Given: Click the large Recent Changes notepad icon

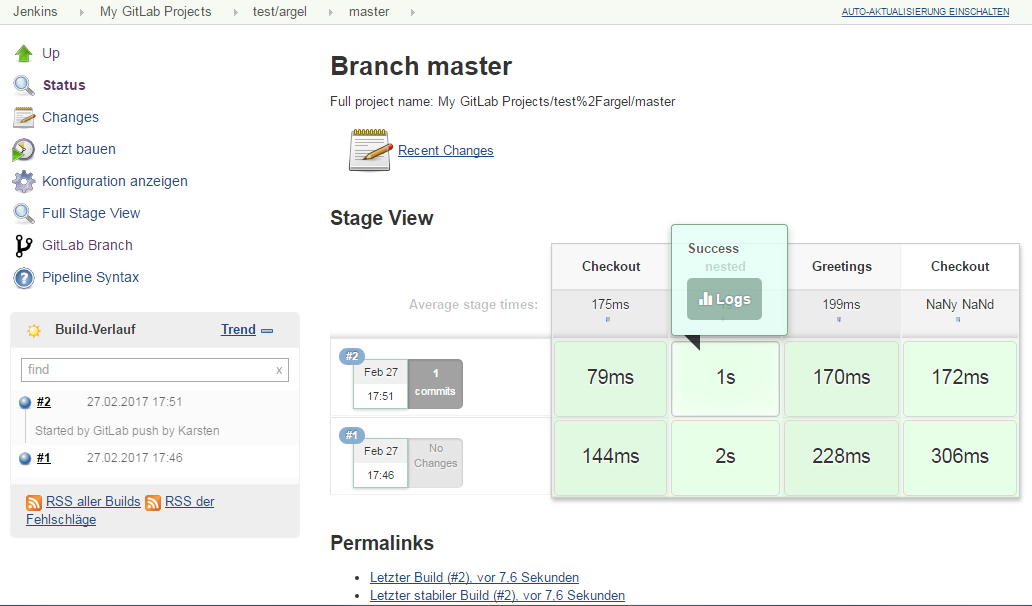Looking at the screenshot, I should pyautogui.click(x=370, y=150).
